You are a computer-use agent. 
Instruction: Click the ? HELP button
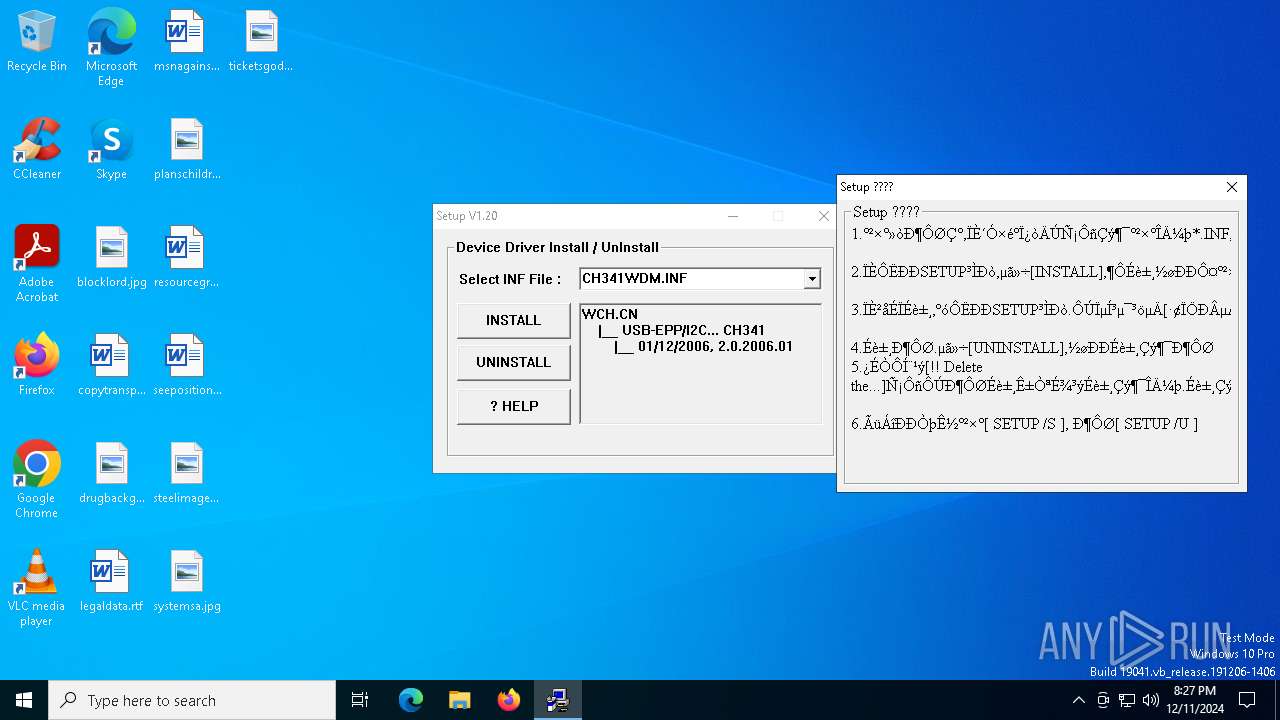[x=514, y=406]
